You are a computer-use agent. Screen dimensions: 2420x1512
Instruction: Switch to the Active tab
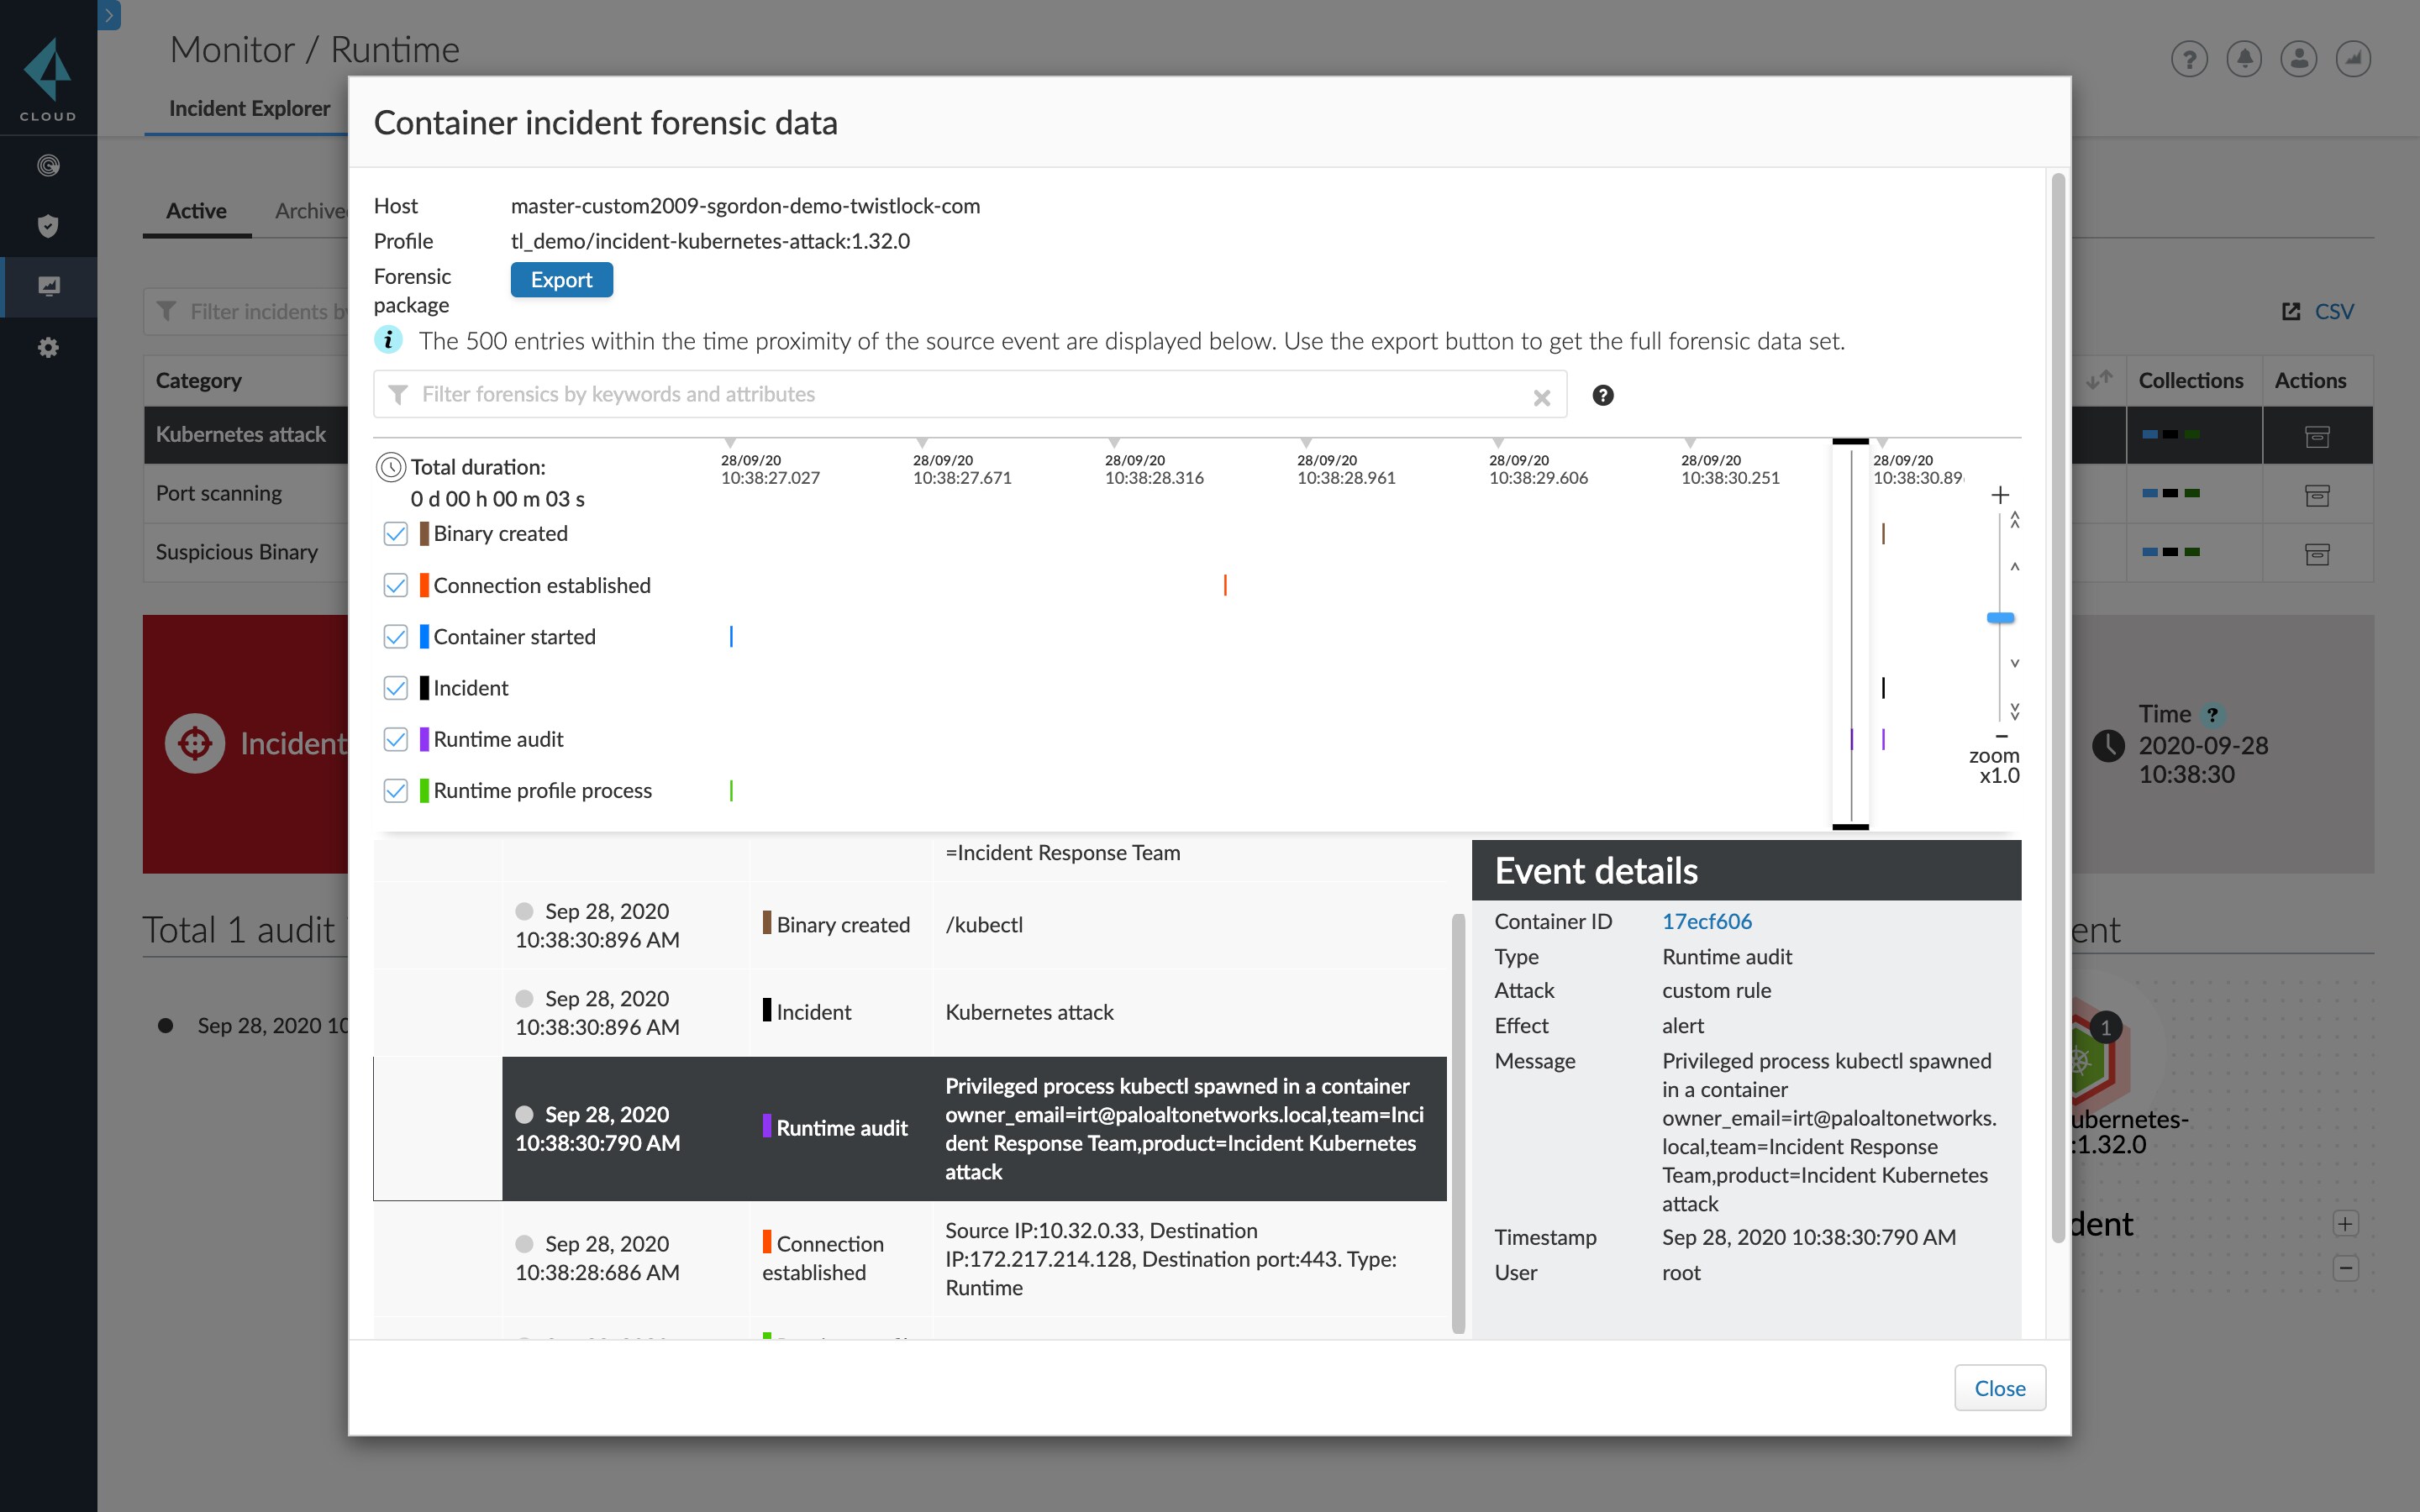pyautogui.click(x=196, y=211)
